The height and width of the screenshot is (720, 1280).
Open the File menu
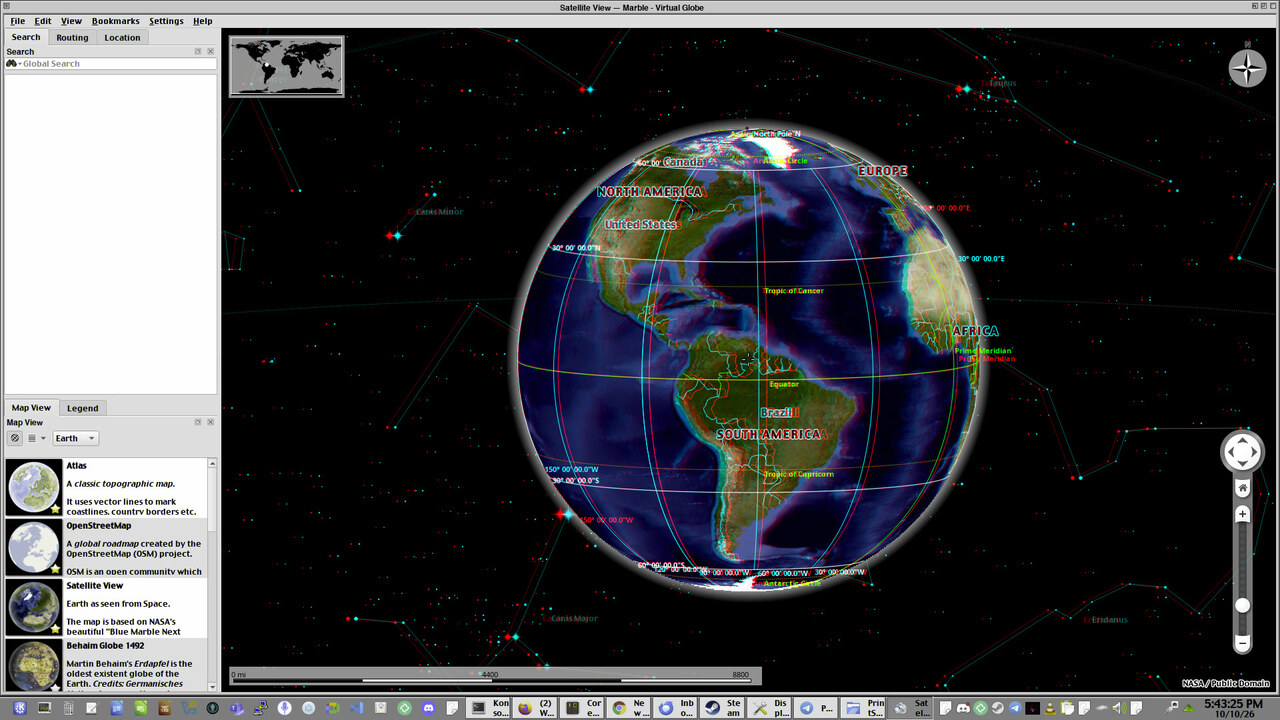click(18, 21)
